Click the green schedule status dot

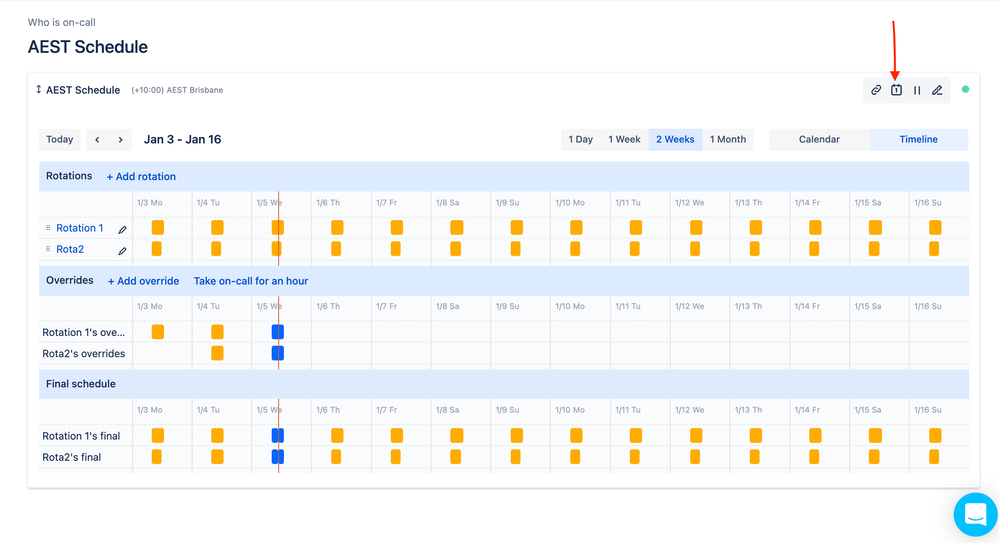click(x=966, y=90)
